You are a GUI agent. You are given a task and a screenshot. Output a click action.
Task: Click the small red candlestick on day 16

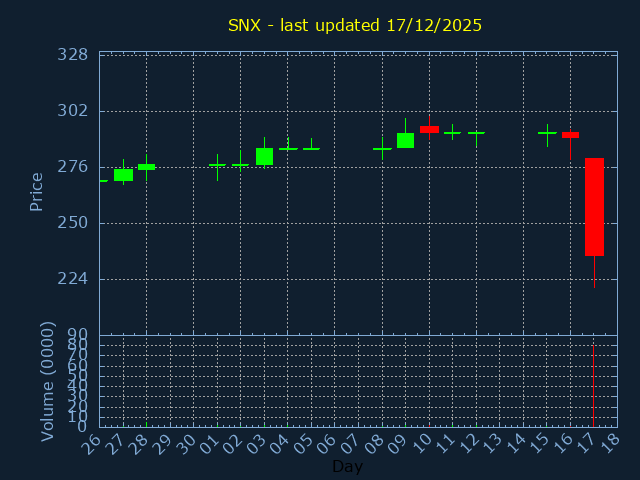[x=570, y=134]
